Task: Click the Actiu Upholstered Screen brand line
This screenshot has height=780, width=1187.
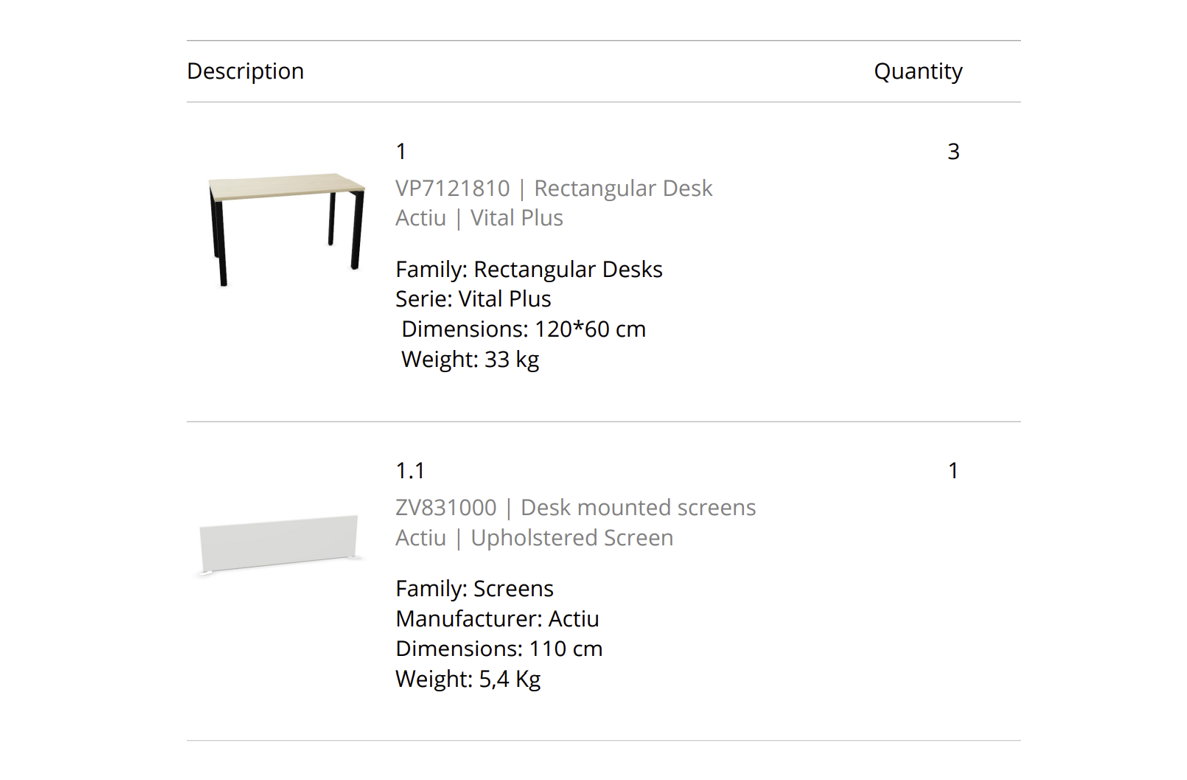Action: click(534, 538)
